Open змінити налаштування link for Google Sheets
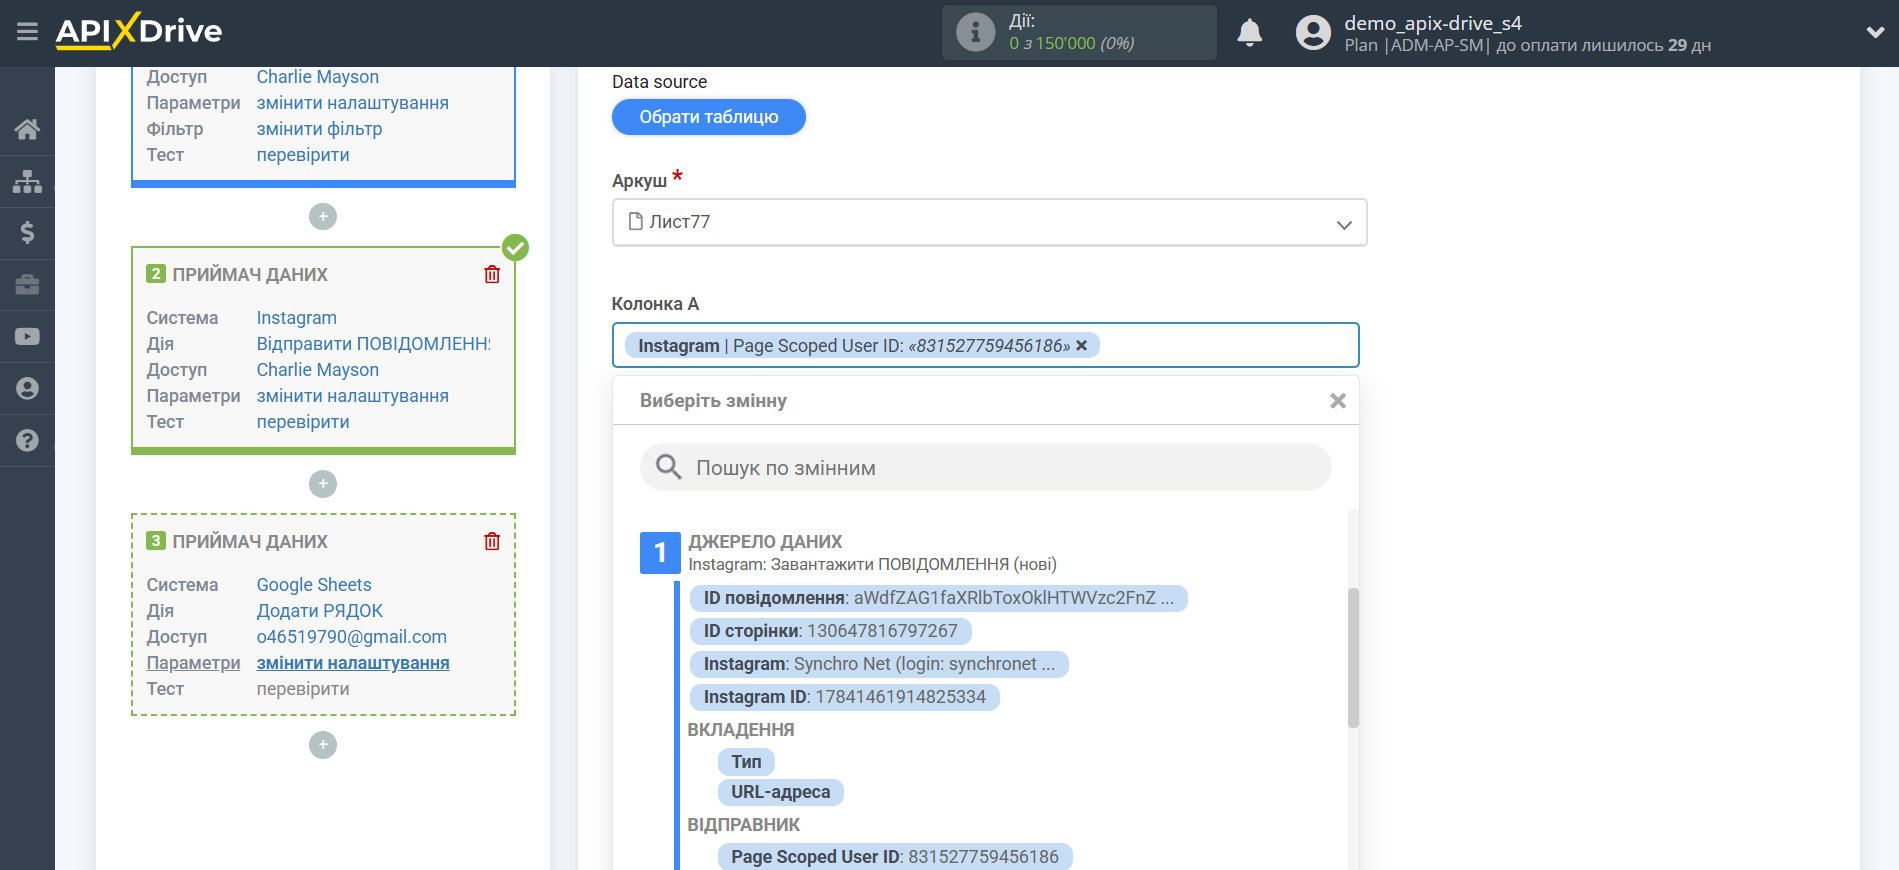This screenshot has width=1899, height=870. coord(353,663)
